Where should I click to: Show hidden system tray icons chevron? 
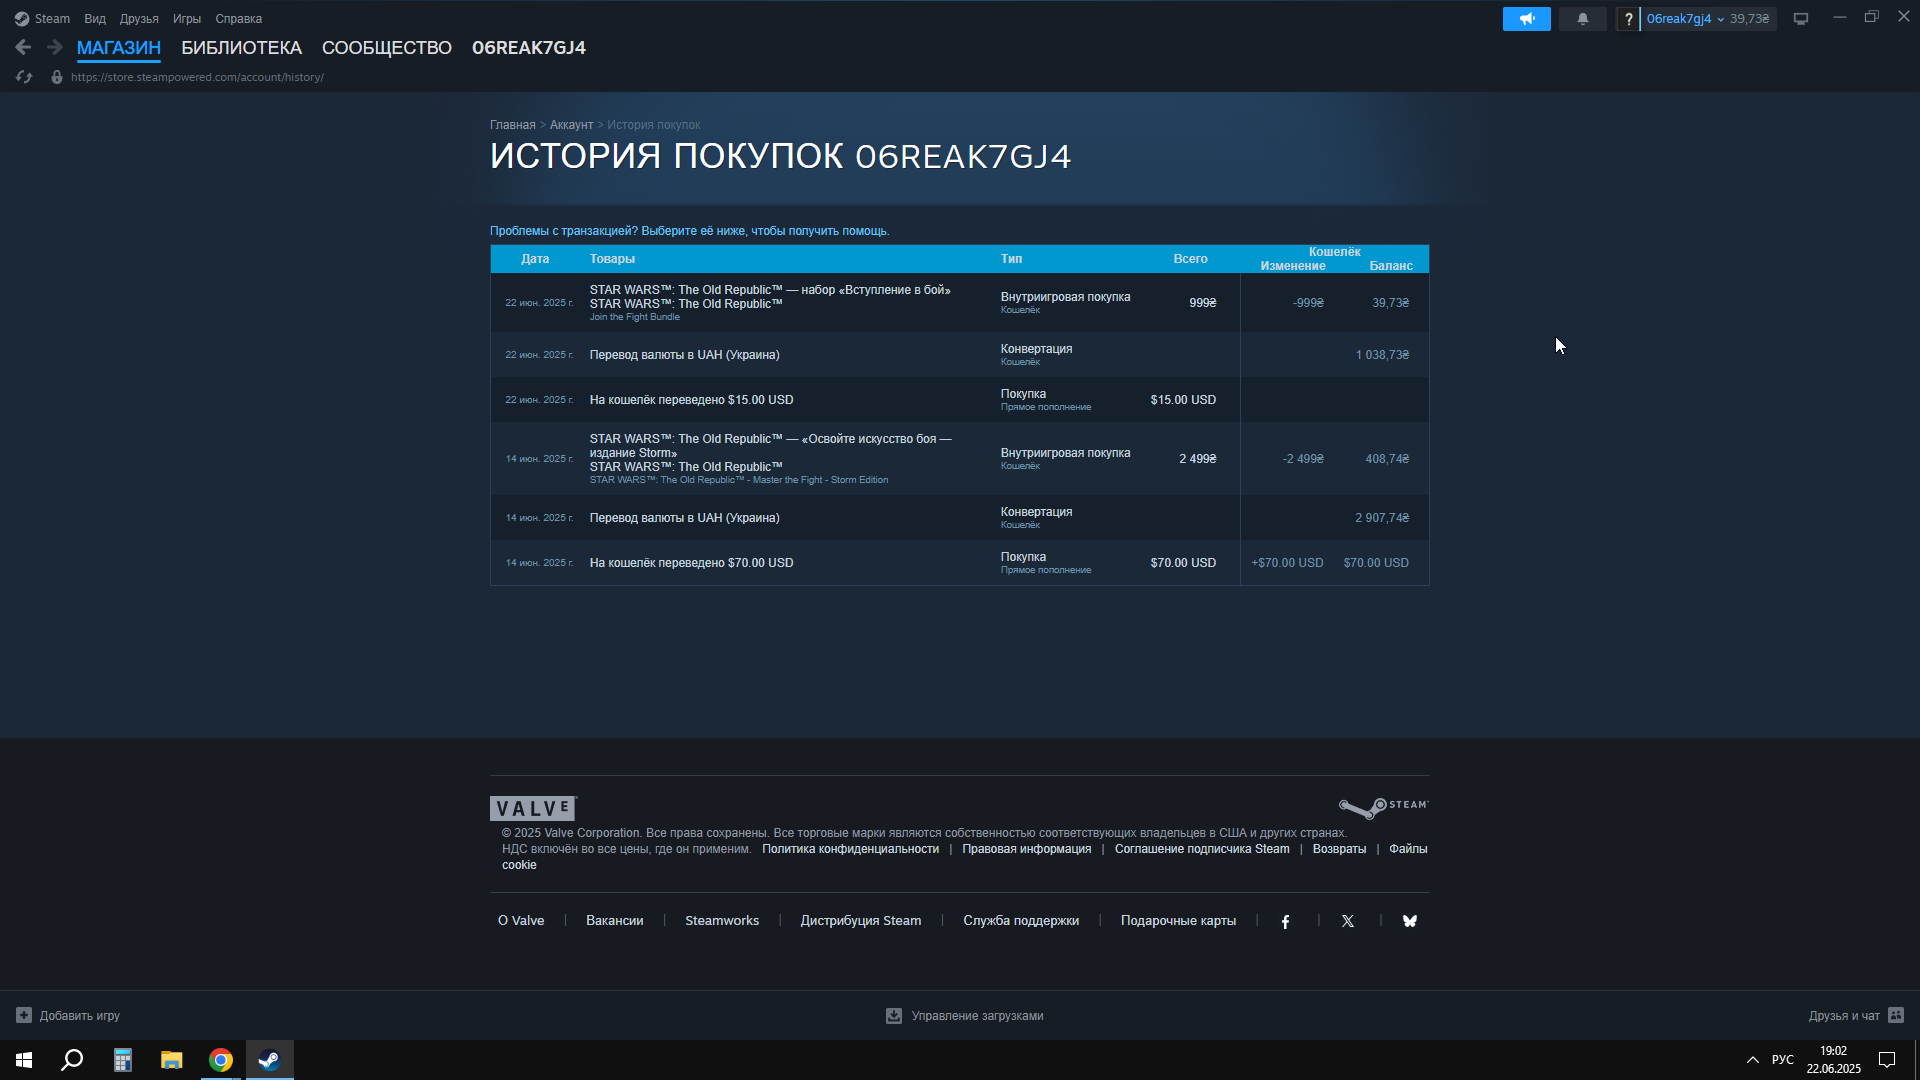coord(1752,1060)
